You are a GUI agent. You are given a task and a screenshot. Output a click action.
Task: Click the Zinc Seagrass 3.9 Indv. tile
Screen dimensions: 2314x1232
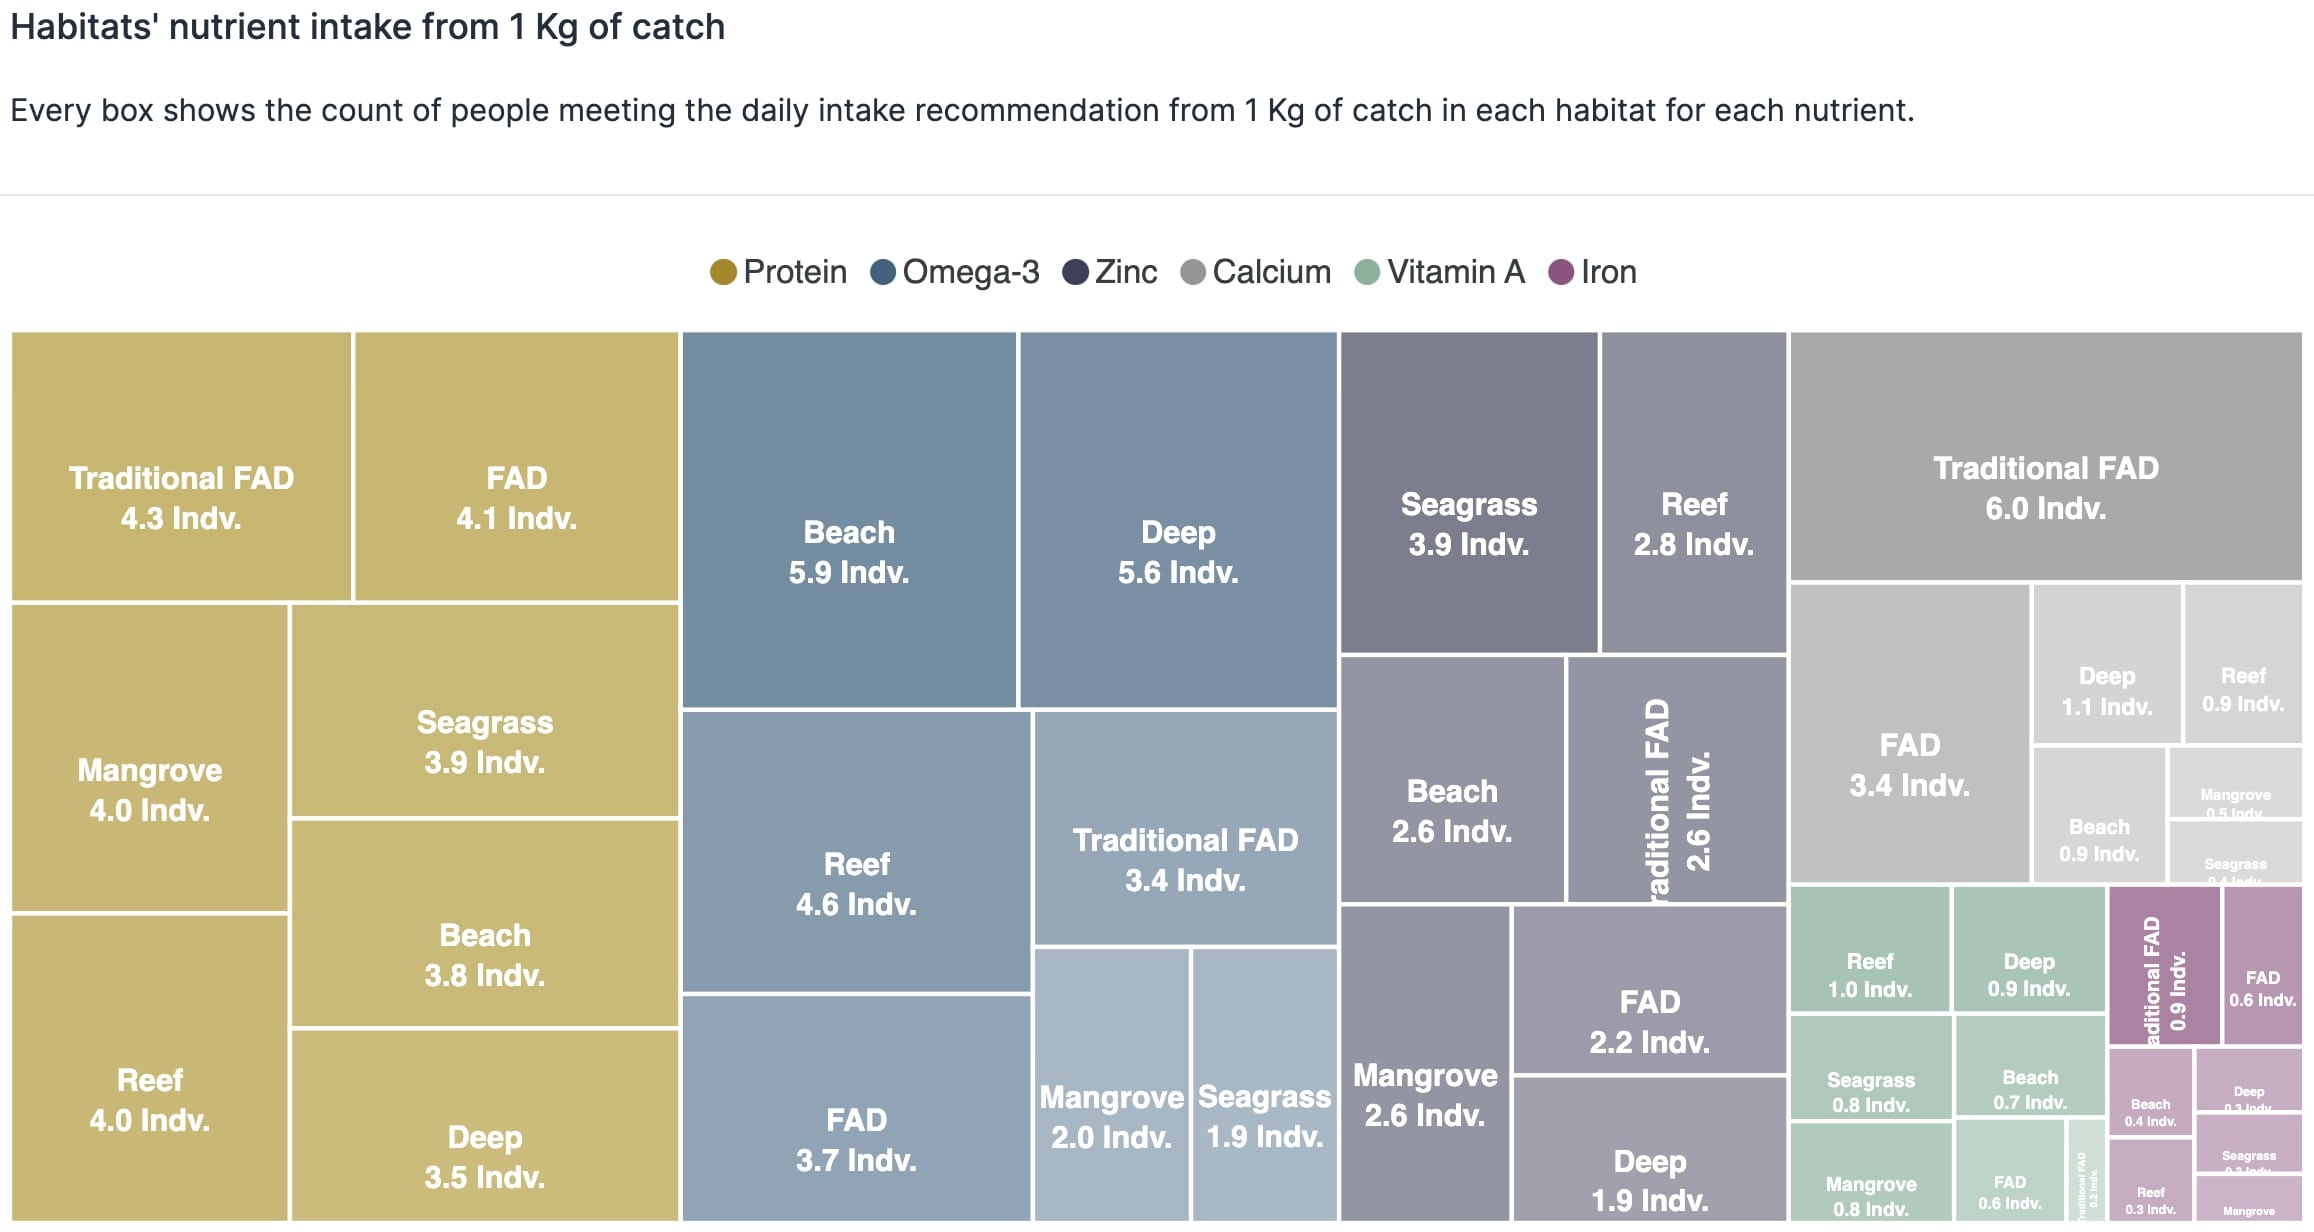tap(1468, 493)
